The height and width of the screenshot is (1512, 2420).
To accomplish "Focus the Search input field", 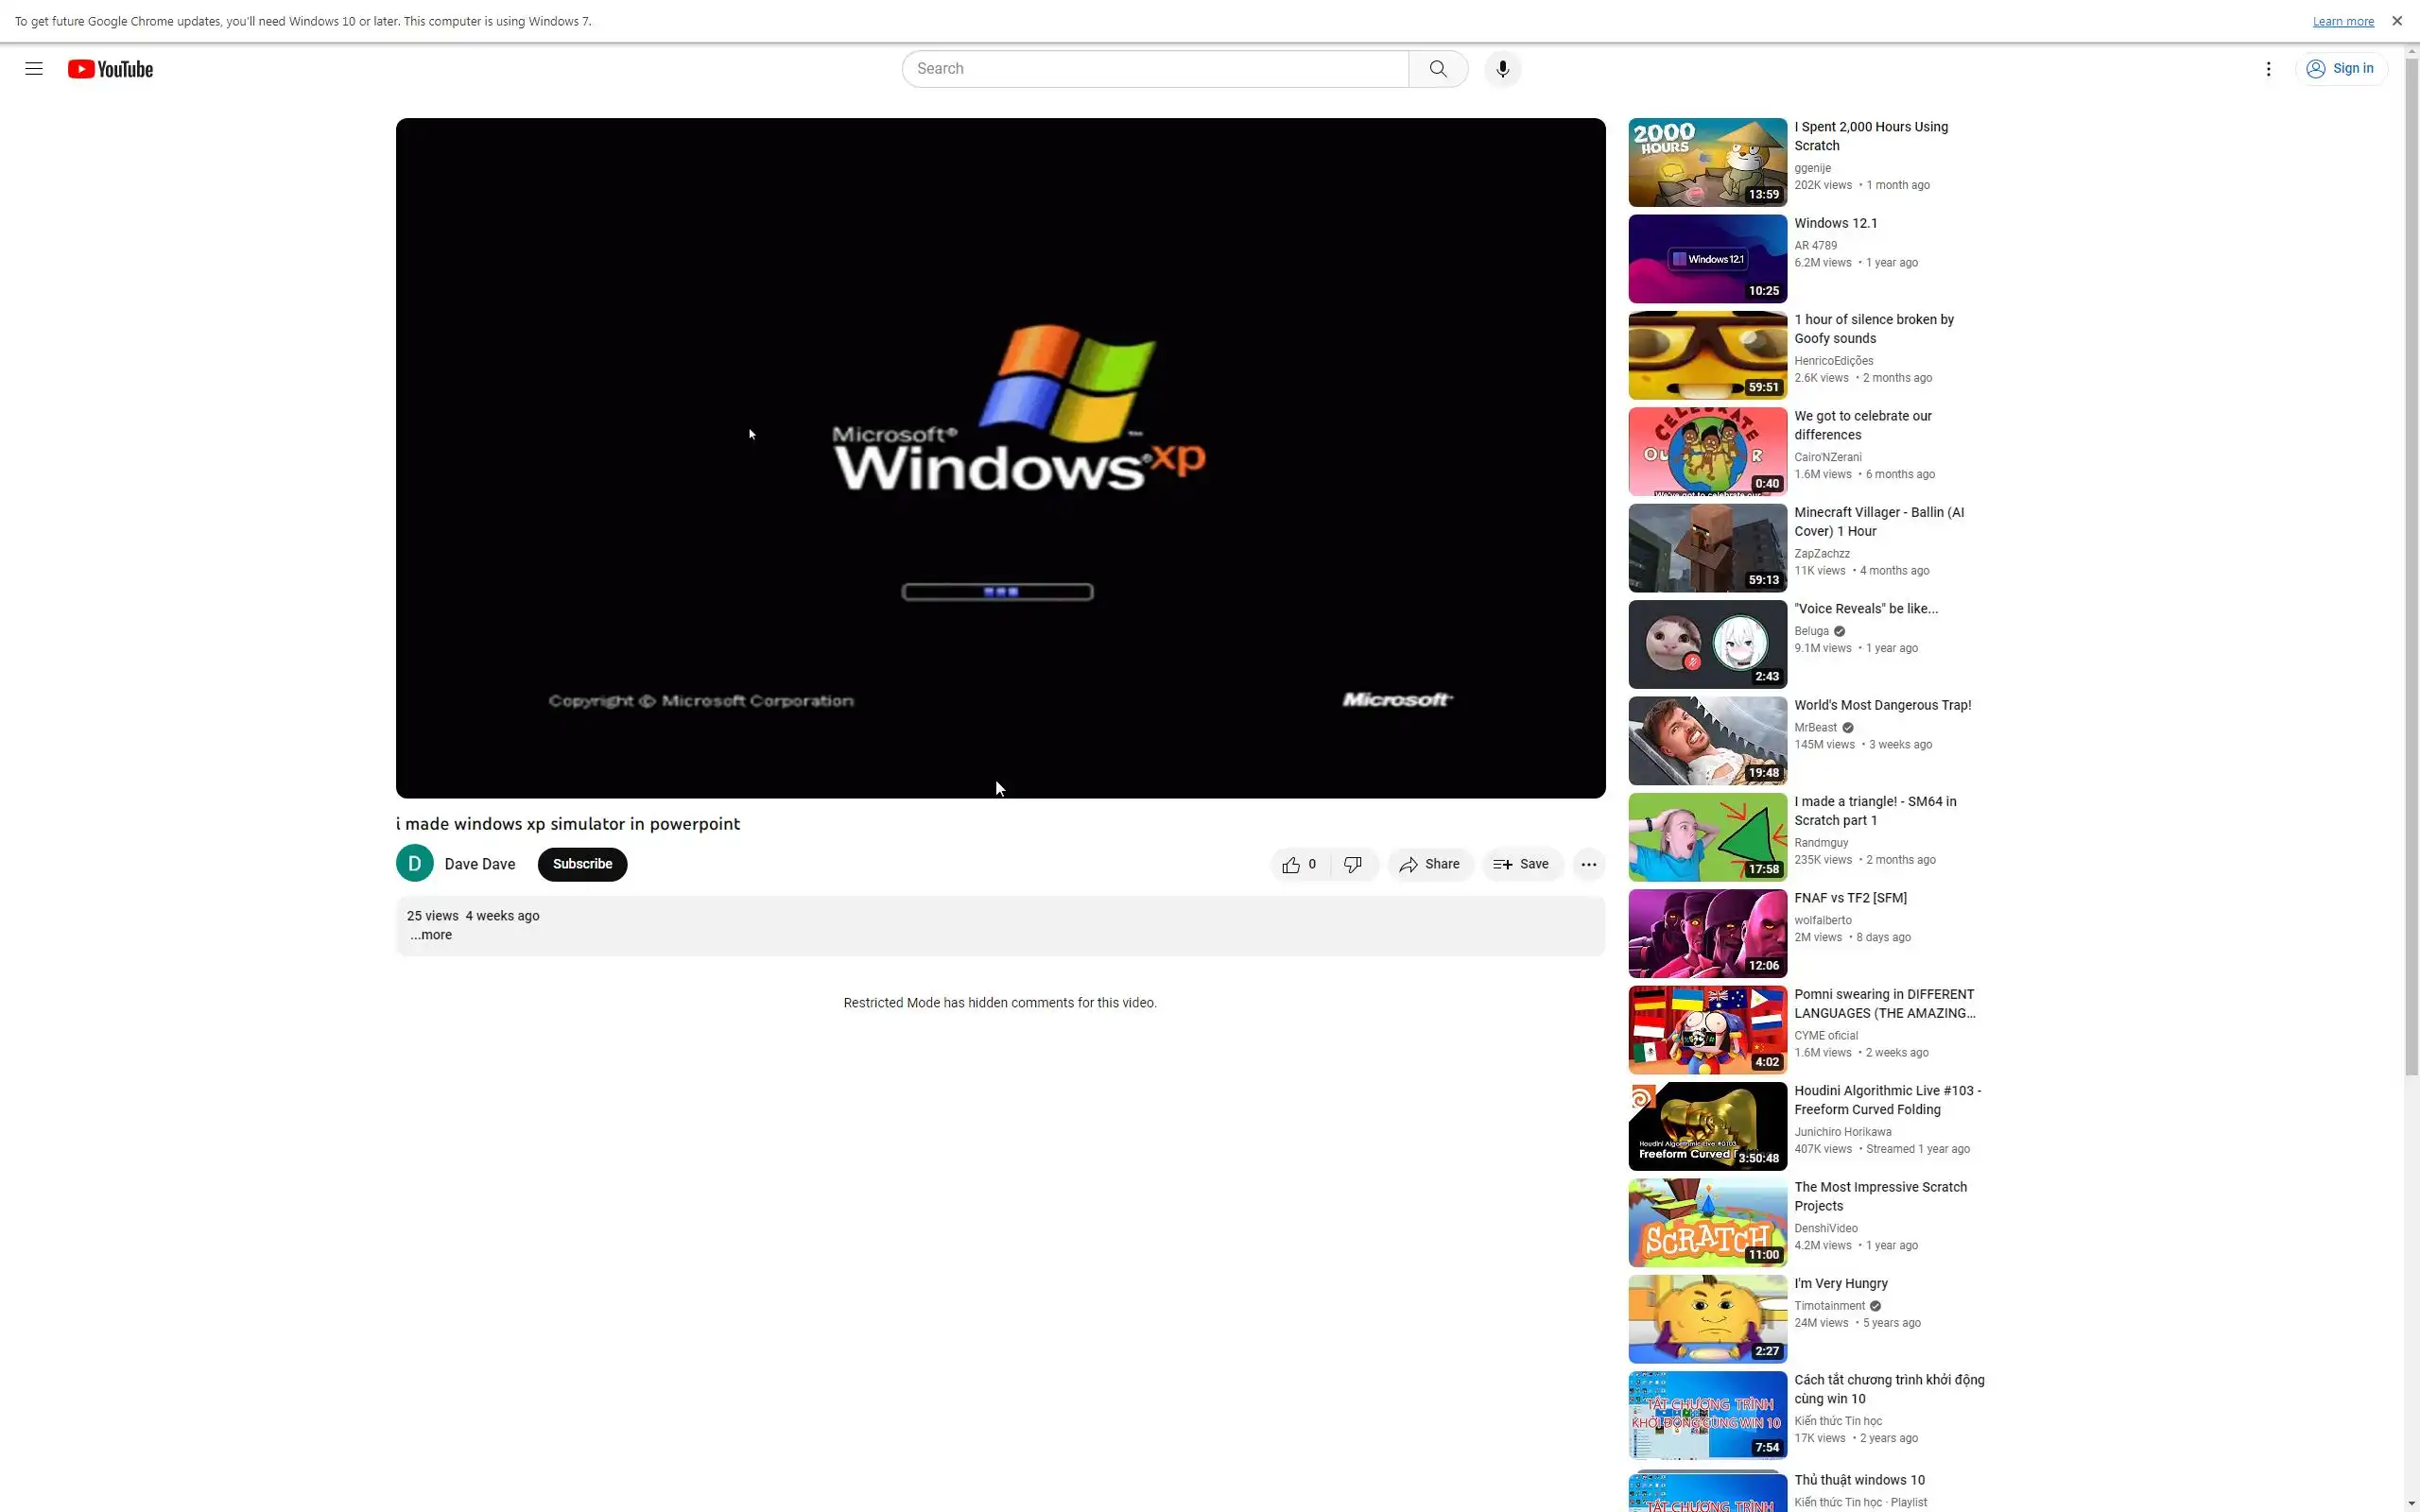I will click(x=1155, y=69).
